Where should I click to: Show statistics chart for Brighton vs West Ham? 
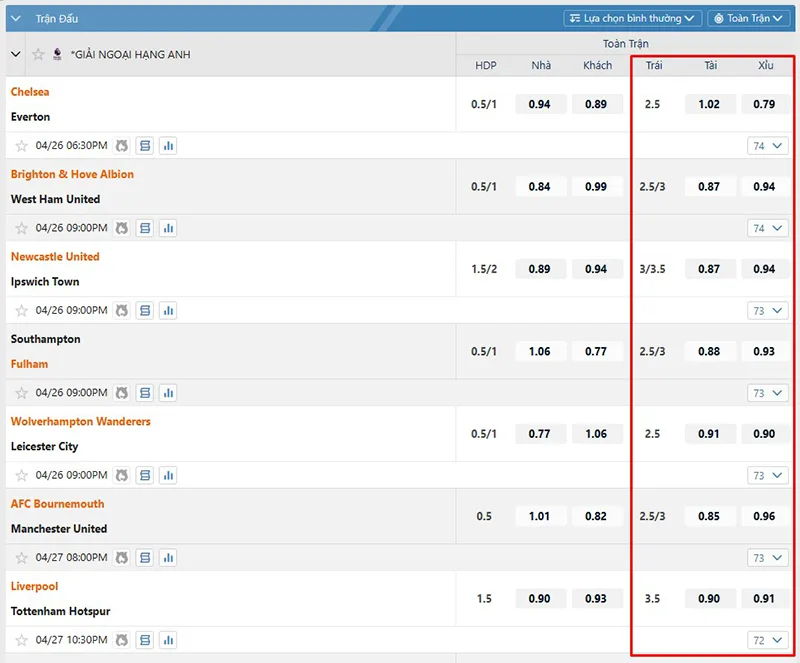168,228
